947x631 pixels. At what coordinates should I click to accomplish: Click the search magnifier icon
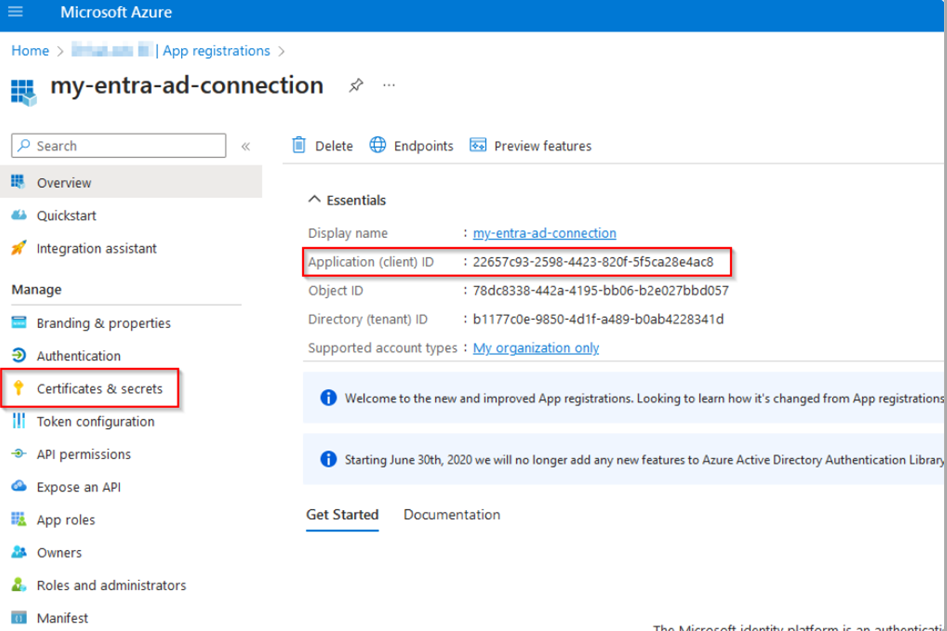[24, 146]
